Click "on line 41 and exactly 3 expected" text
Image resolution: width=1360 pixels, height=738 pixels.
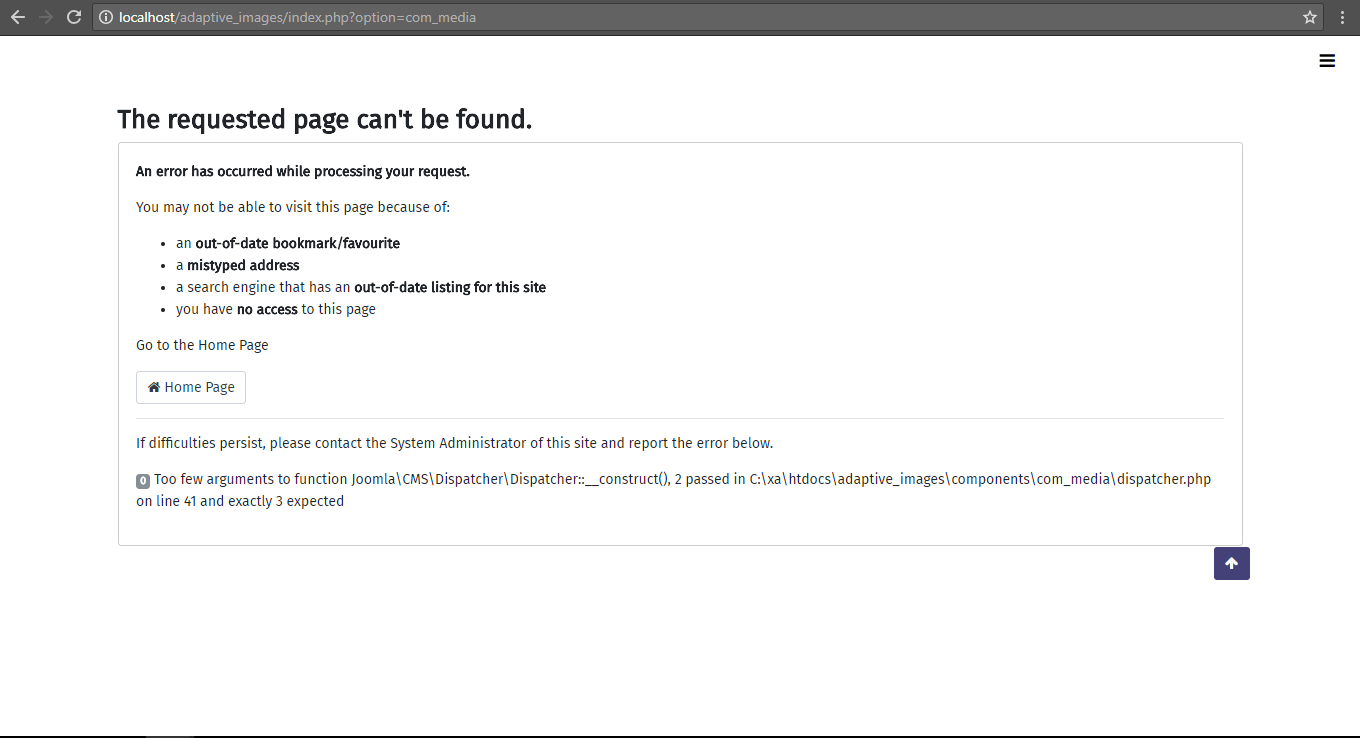[x=240, y=501]
